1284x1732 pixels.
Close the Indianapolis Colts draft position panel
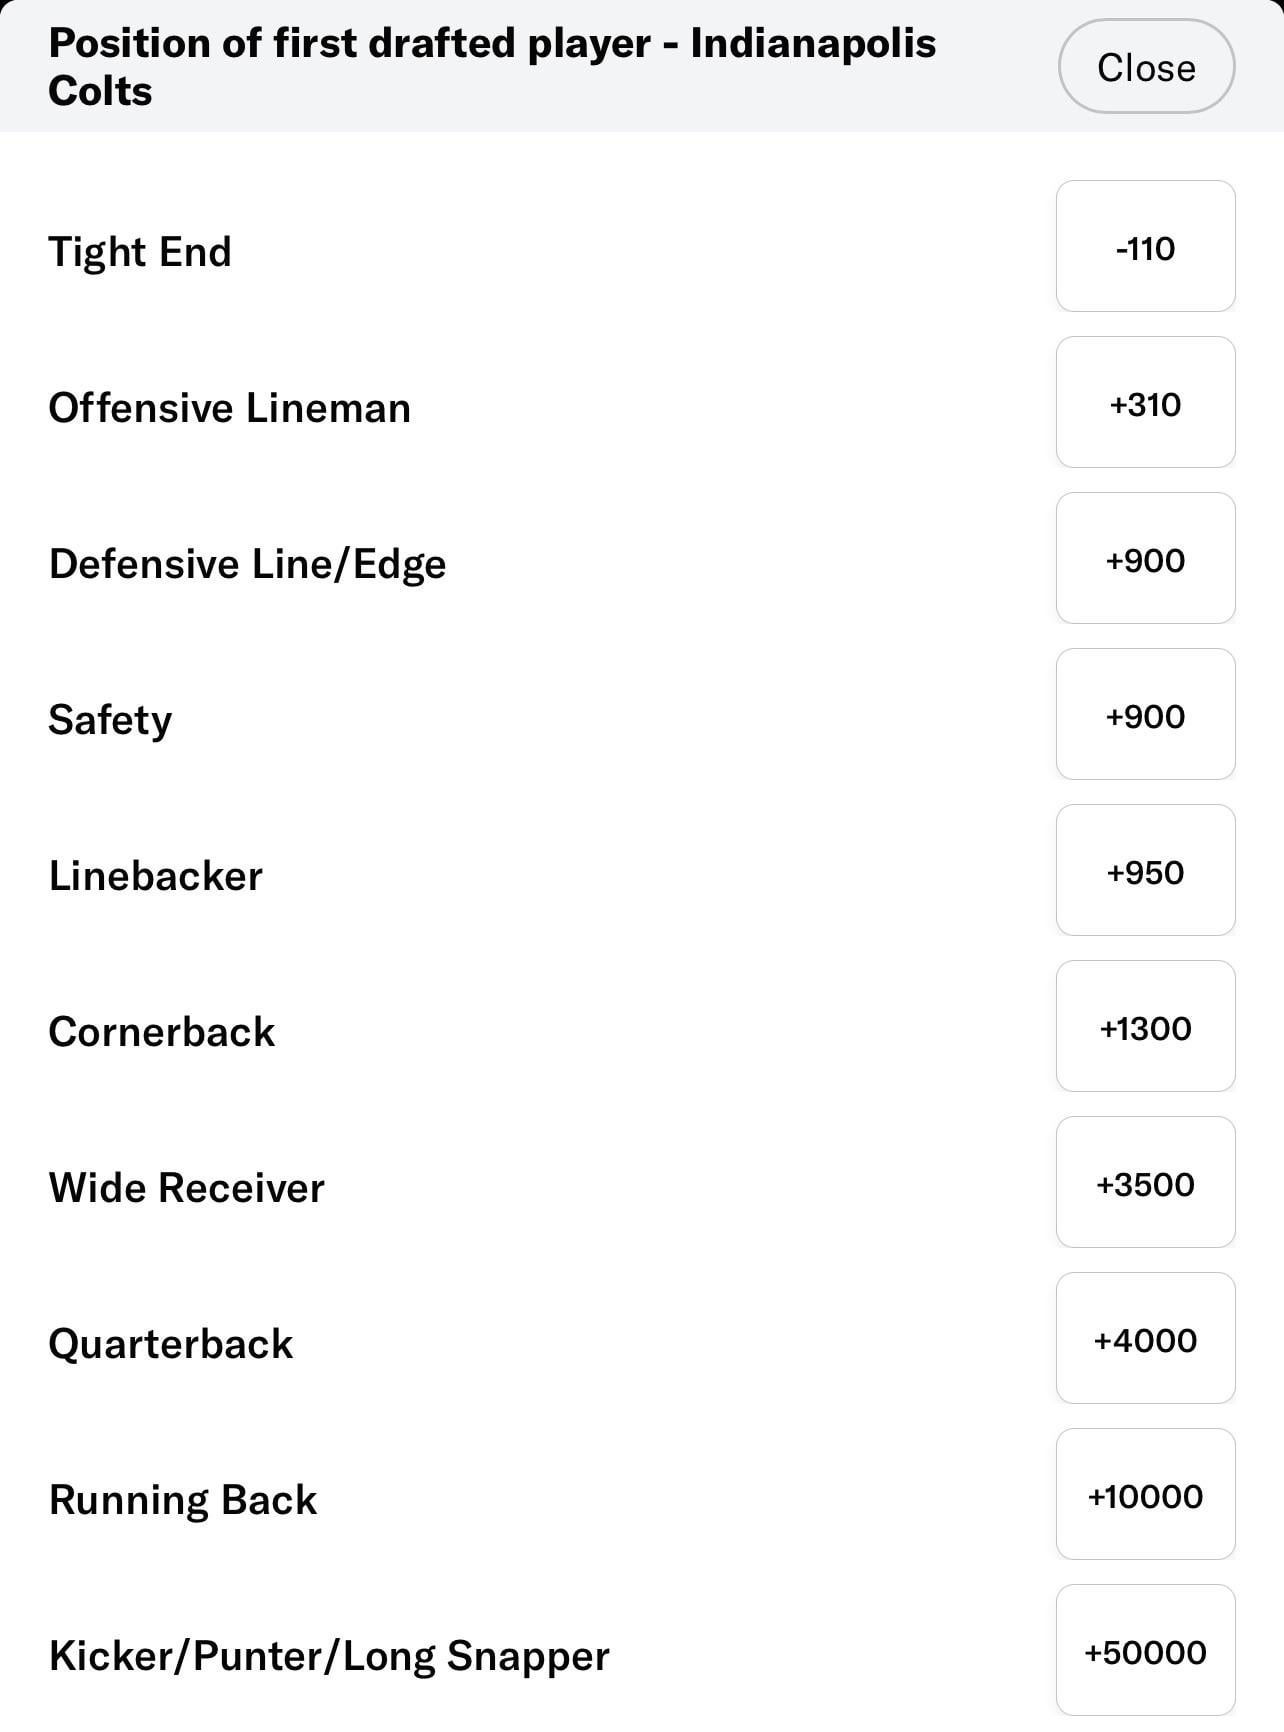[1146, 67]
